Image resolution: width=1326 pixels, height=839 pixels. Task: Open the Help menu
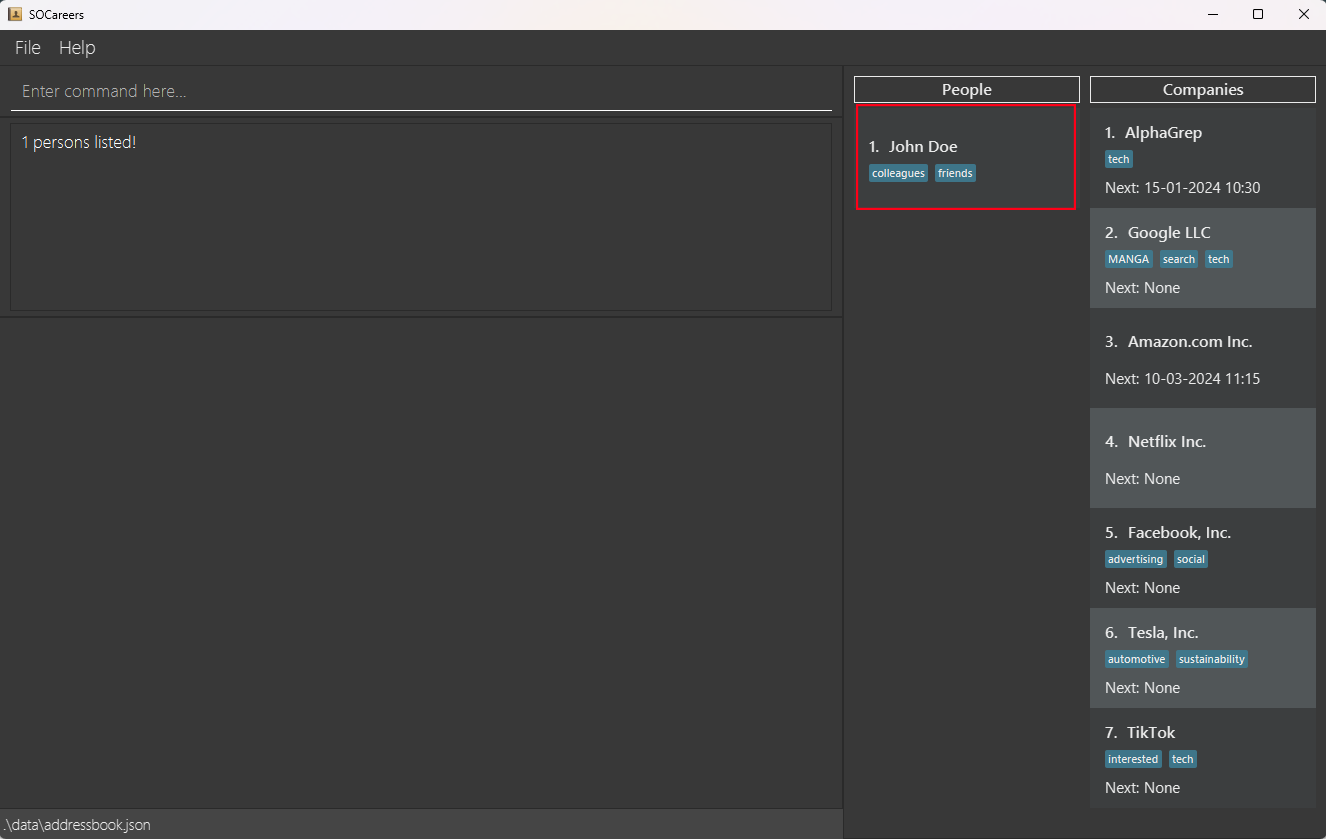[x=77, y=48]
